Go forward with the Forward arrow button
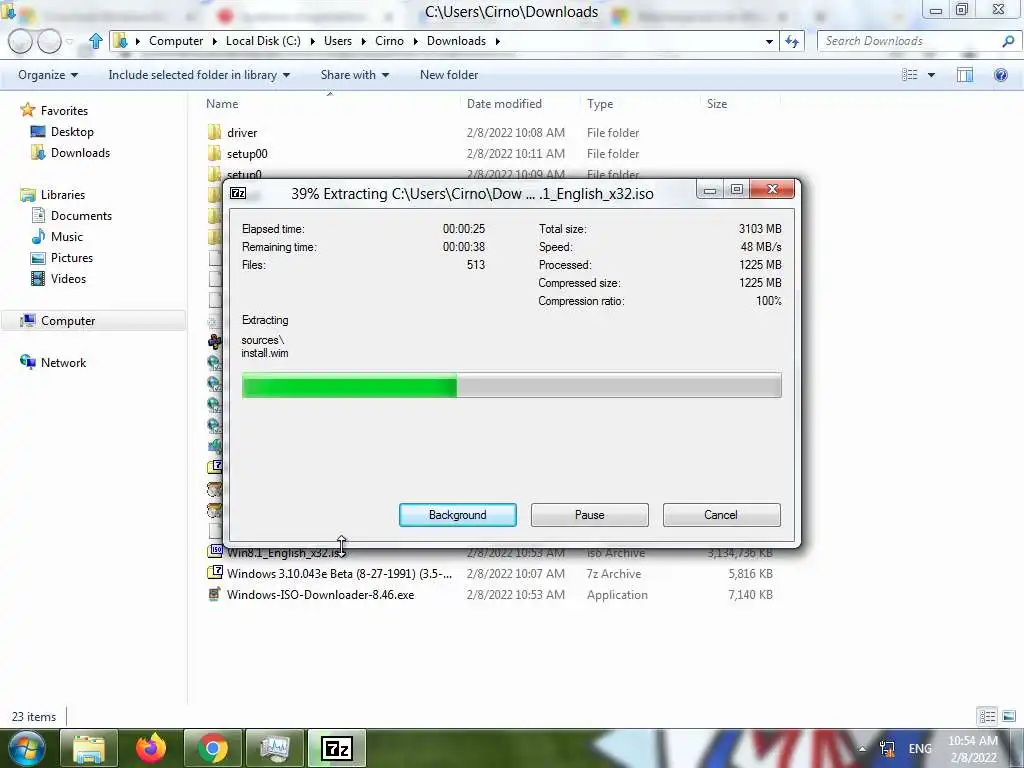 coord(49,41)
